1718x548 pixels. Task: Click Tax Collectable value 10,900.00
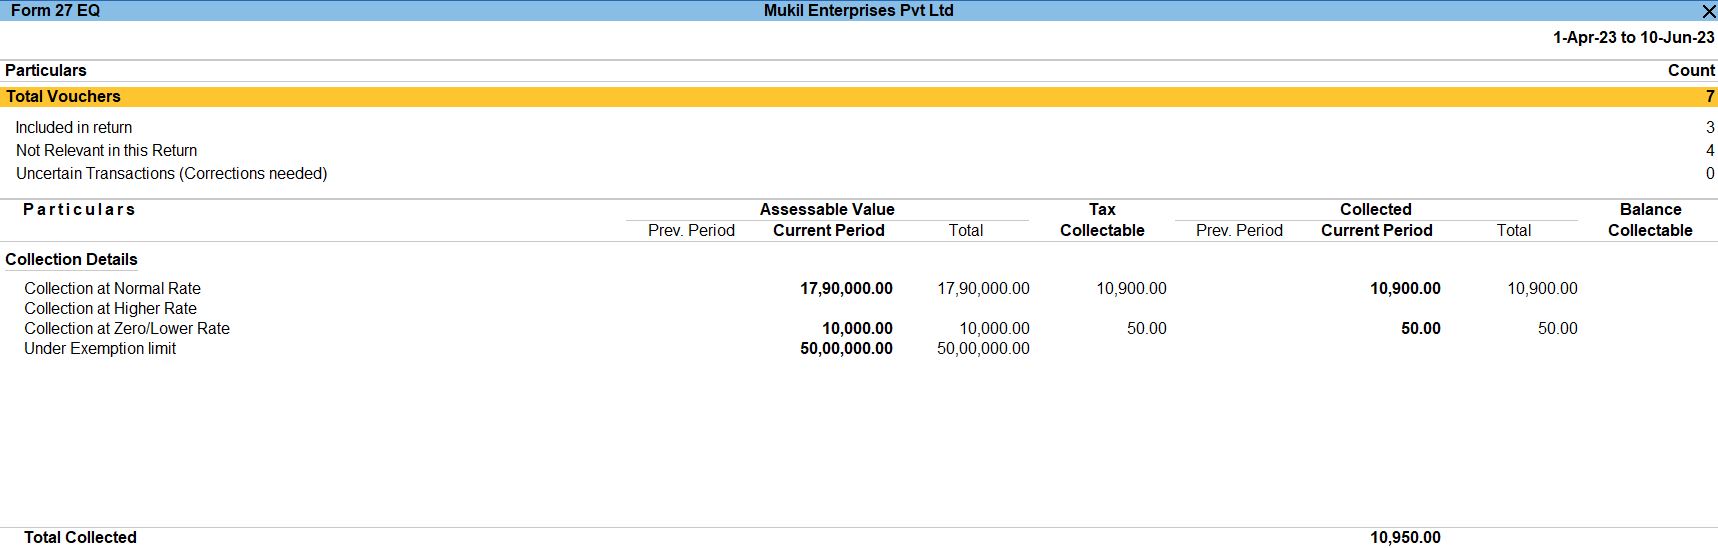tap(1131, 288)
